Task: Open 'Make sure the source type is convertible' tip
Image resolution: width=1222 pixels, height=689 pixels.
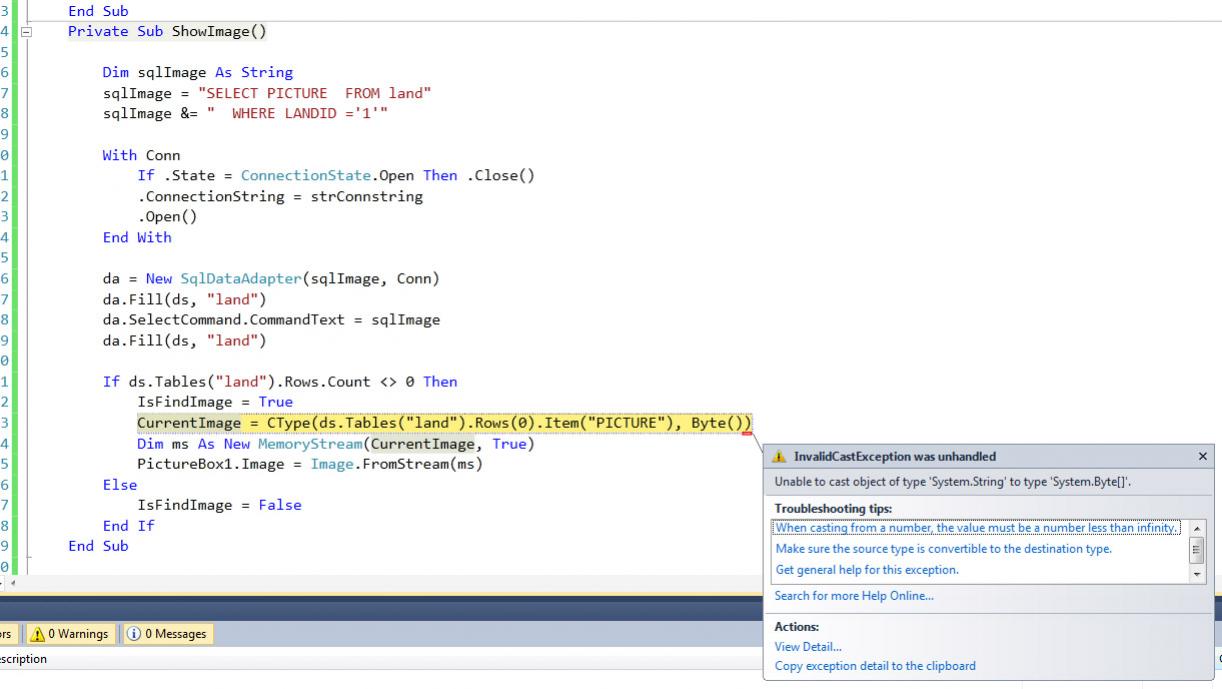Action: (x=943, y=549)
